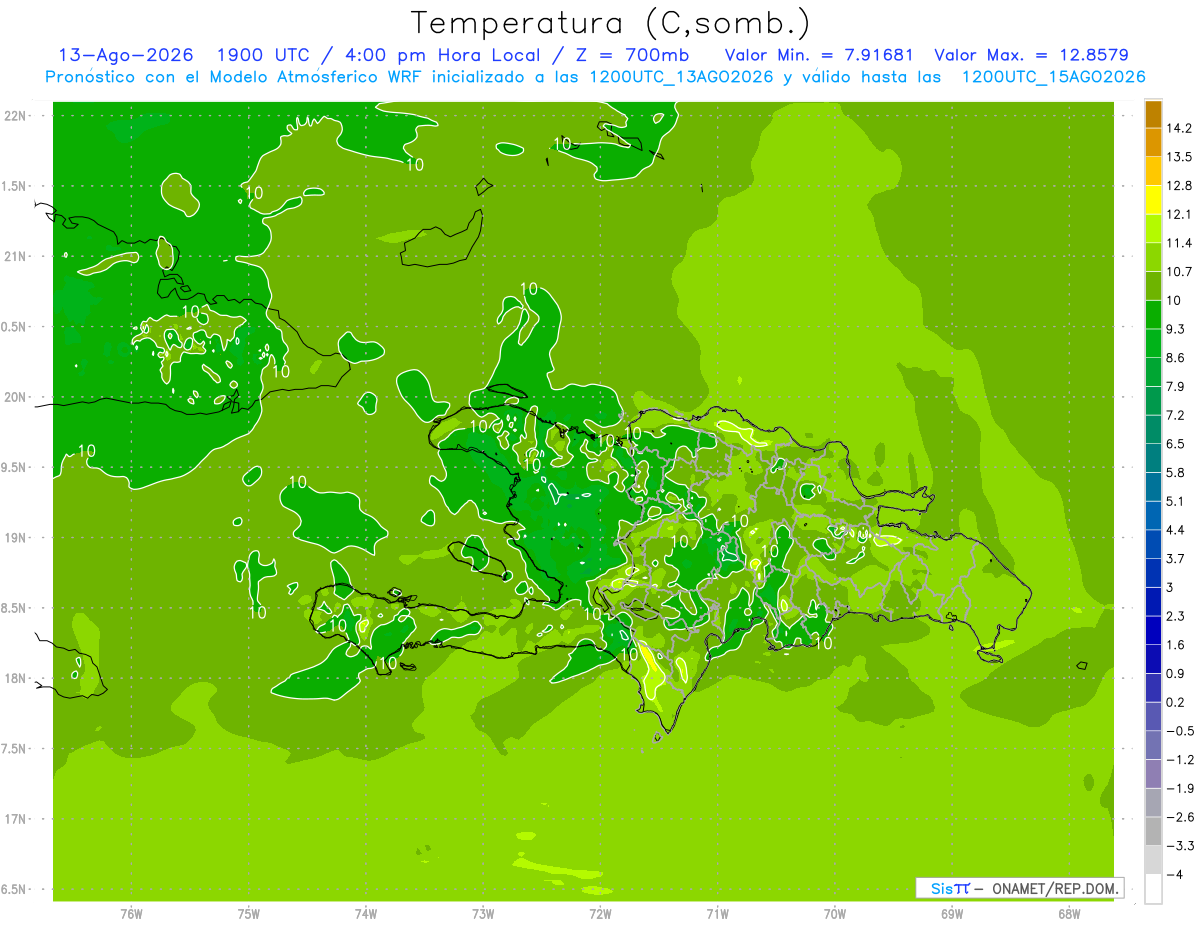Click the "17N" latitude axis label

(x=16, y=819)
